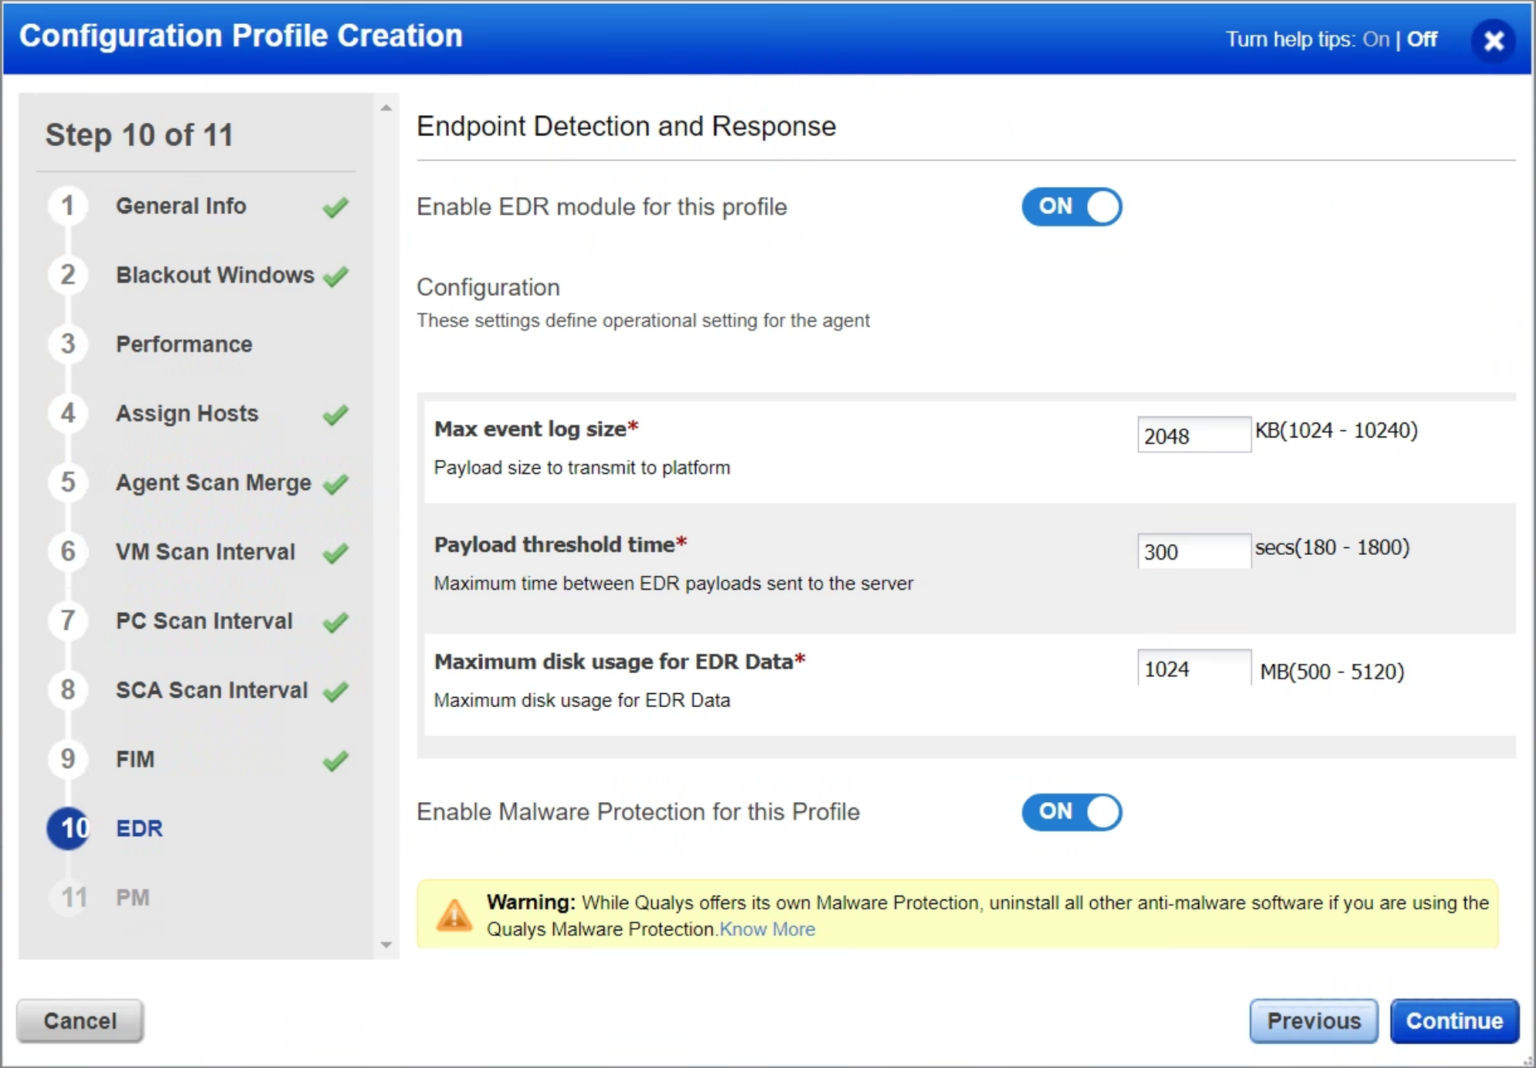The image size is (1536, 1068).
Task: Click the green checkmark beside General Info
Action: pos(336,207)
